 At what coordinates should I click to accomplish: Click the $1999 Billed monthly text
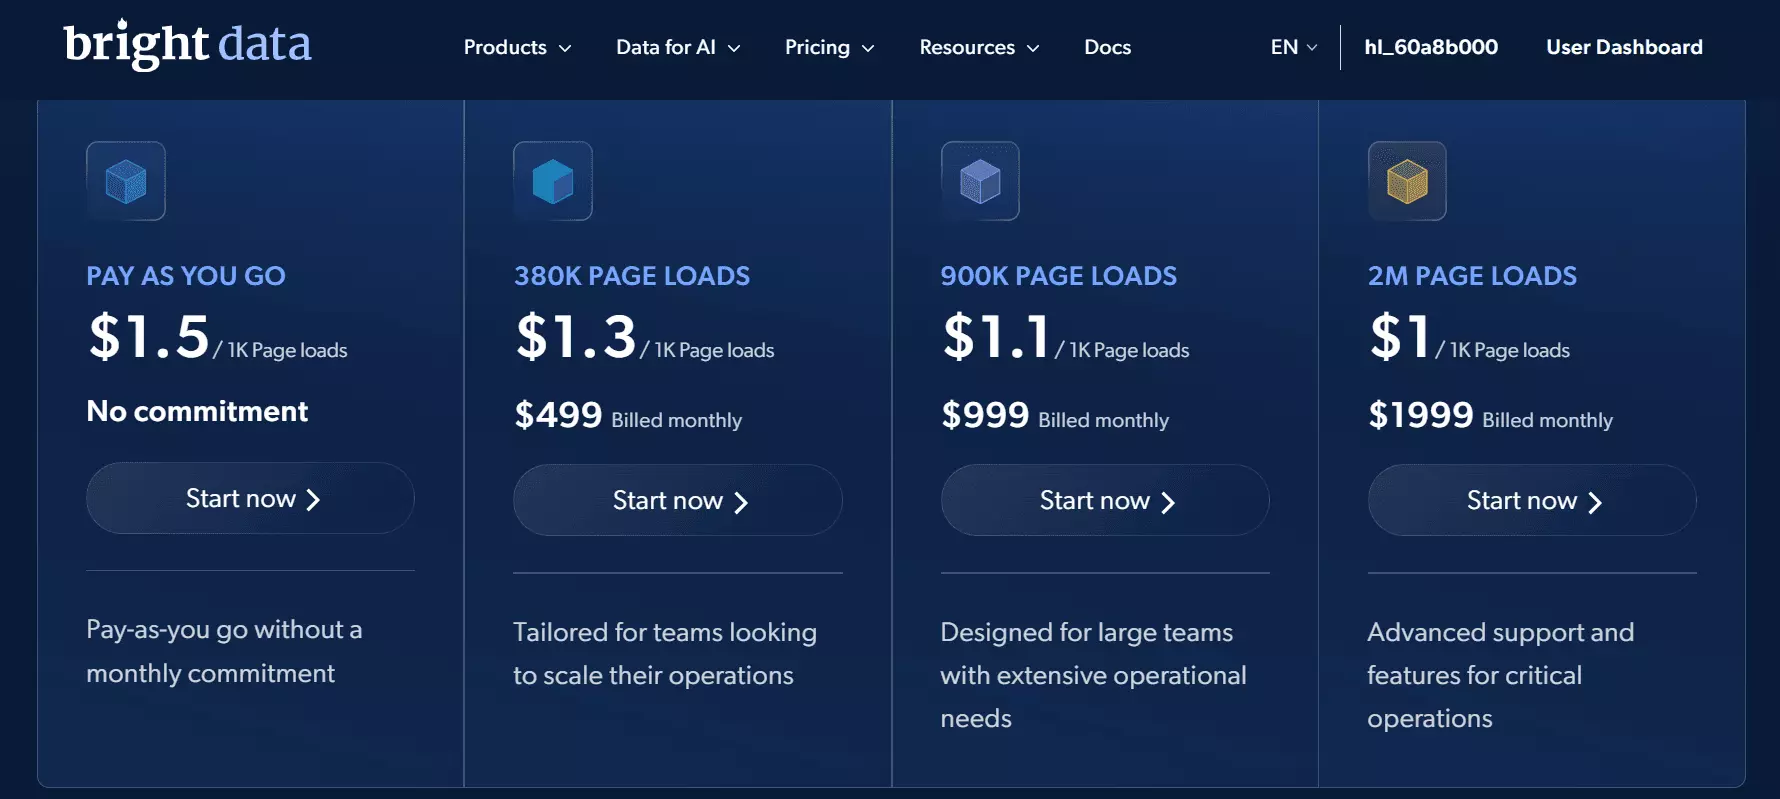(1490, 415)
